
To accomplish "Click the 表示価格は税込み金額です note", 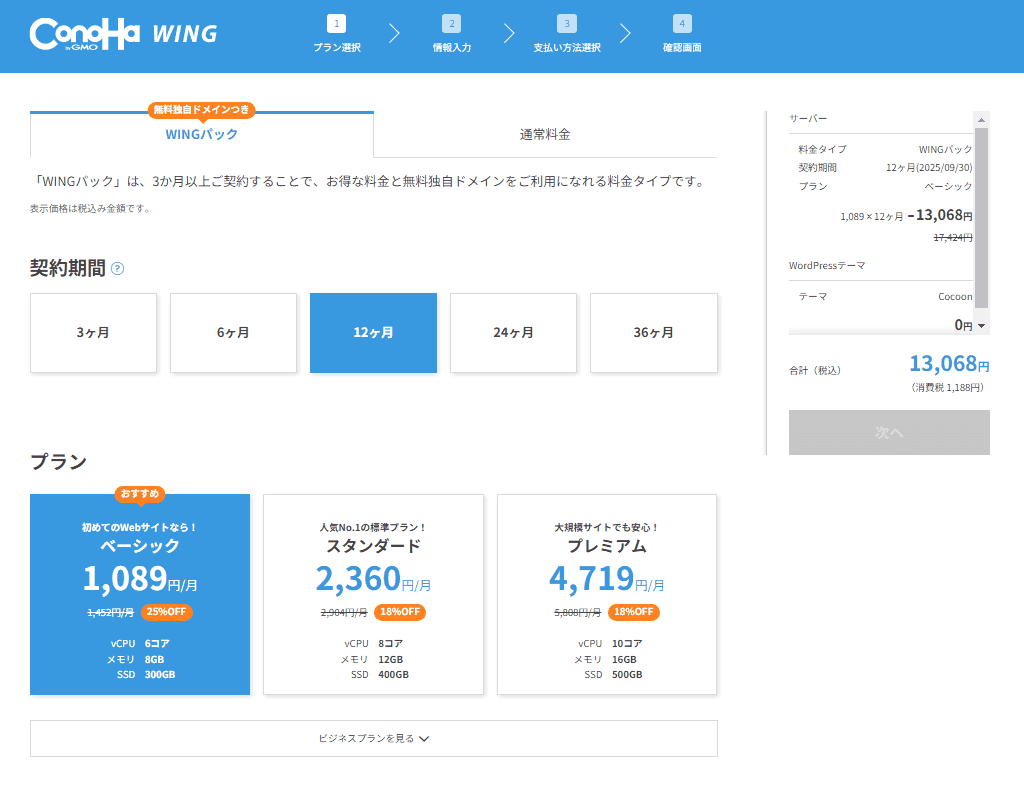I will (91, 209).
